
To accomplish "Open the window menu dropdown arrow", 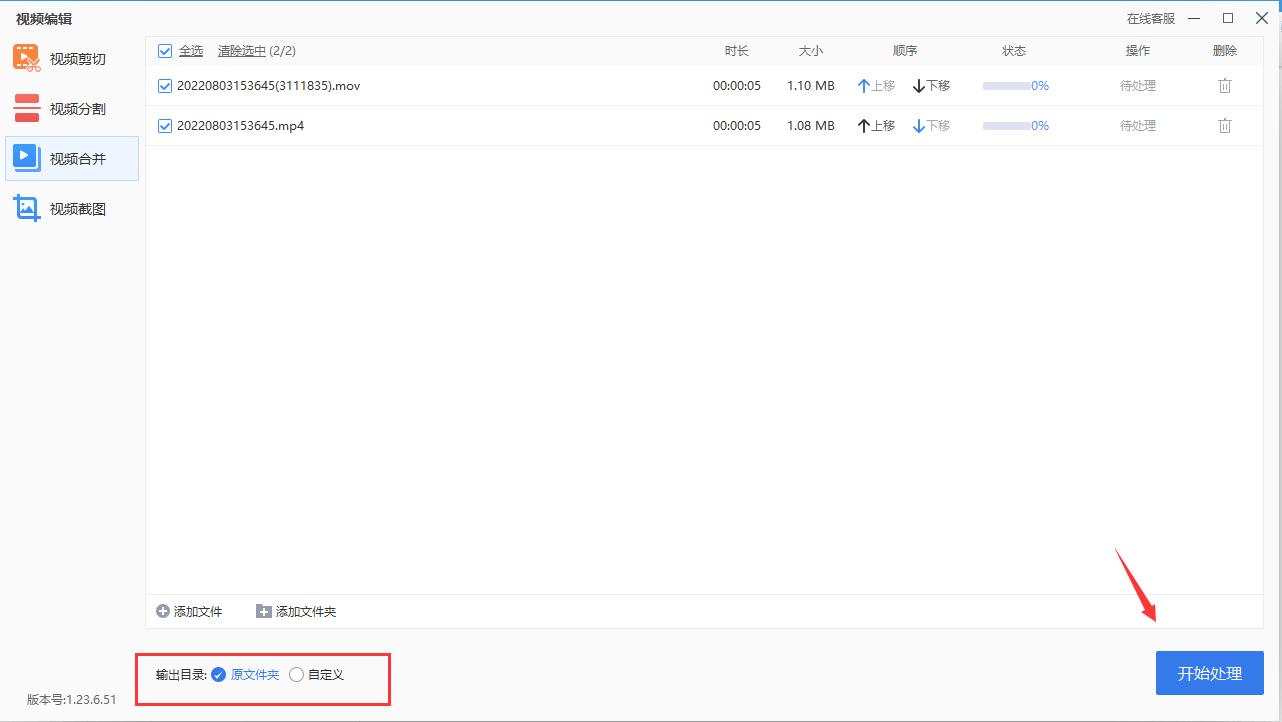I will (x=1195, y=18).
